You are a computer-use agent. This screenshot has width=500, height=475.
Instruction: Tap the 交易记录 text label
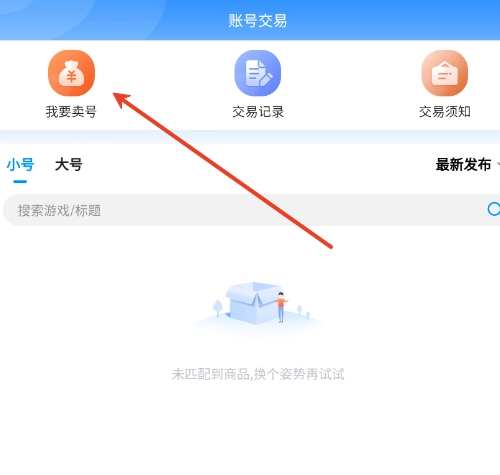click(x=258, y=112)
